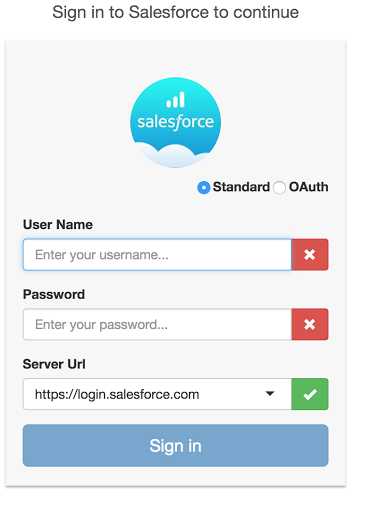This screenshot has height=512, width=371.
Task: Click the Sign in button
Action: (x=175, y=445)
